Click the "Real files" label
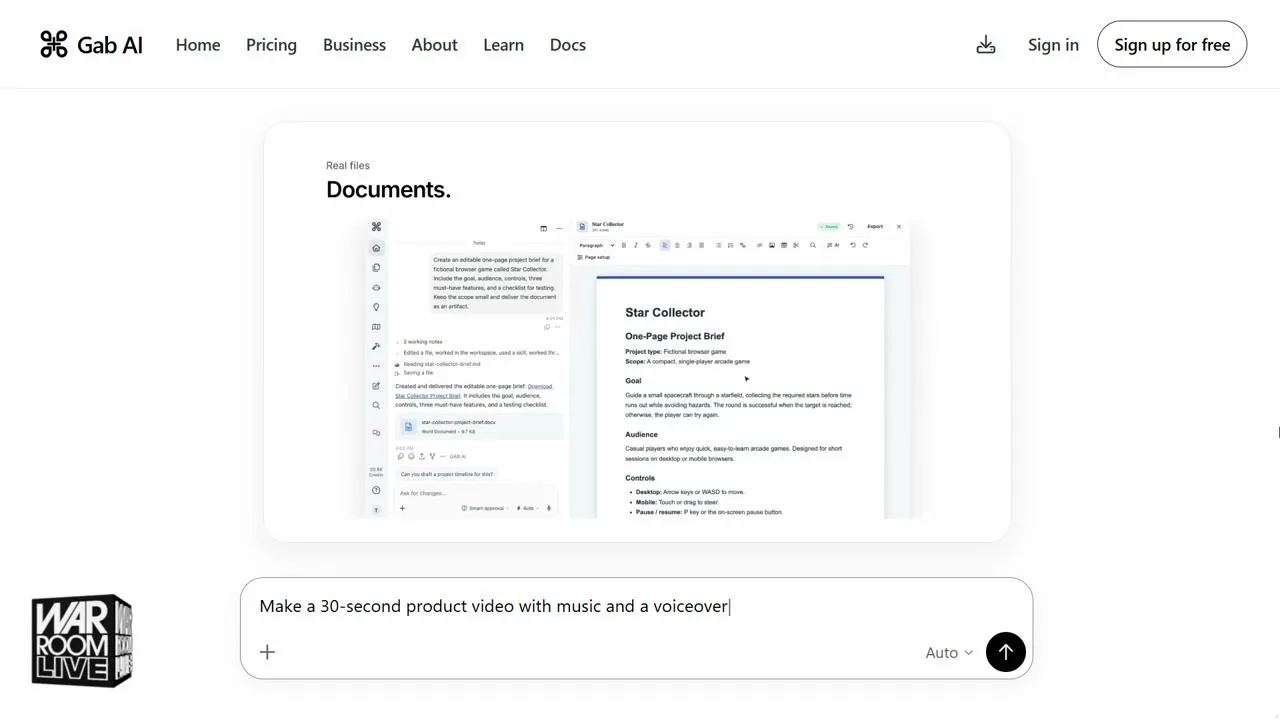The image size is (1280, 720). (348, 165)
